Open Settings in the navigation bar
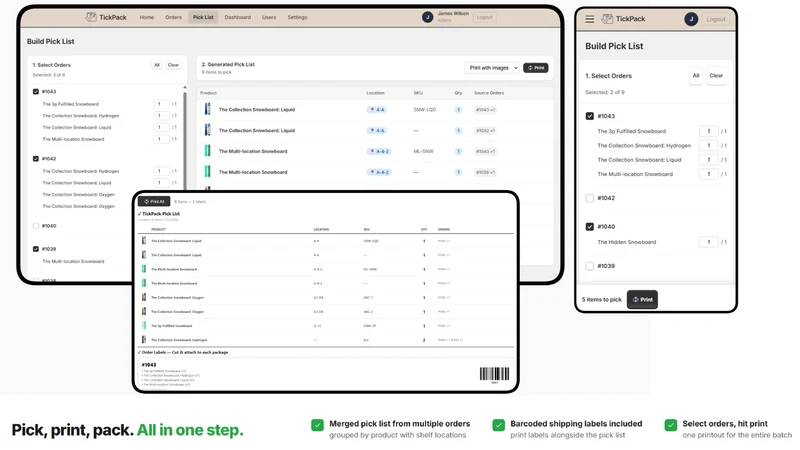Image resolution: width=800 pixels, height=450 pixels. pos(297,17)
